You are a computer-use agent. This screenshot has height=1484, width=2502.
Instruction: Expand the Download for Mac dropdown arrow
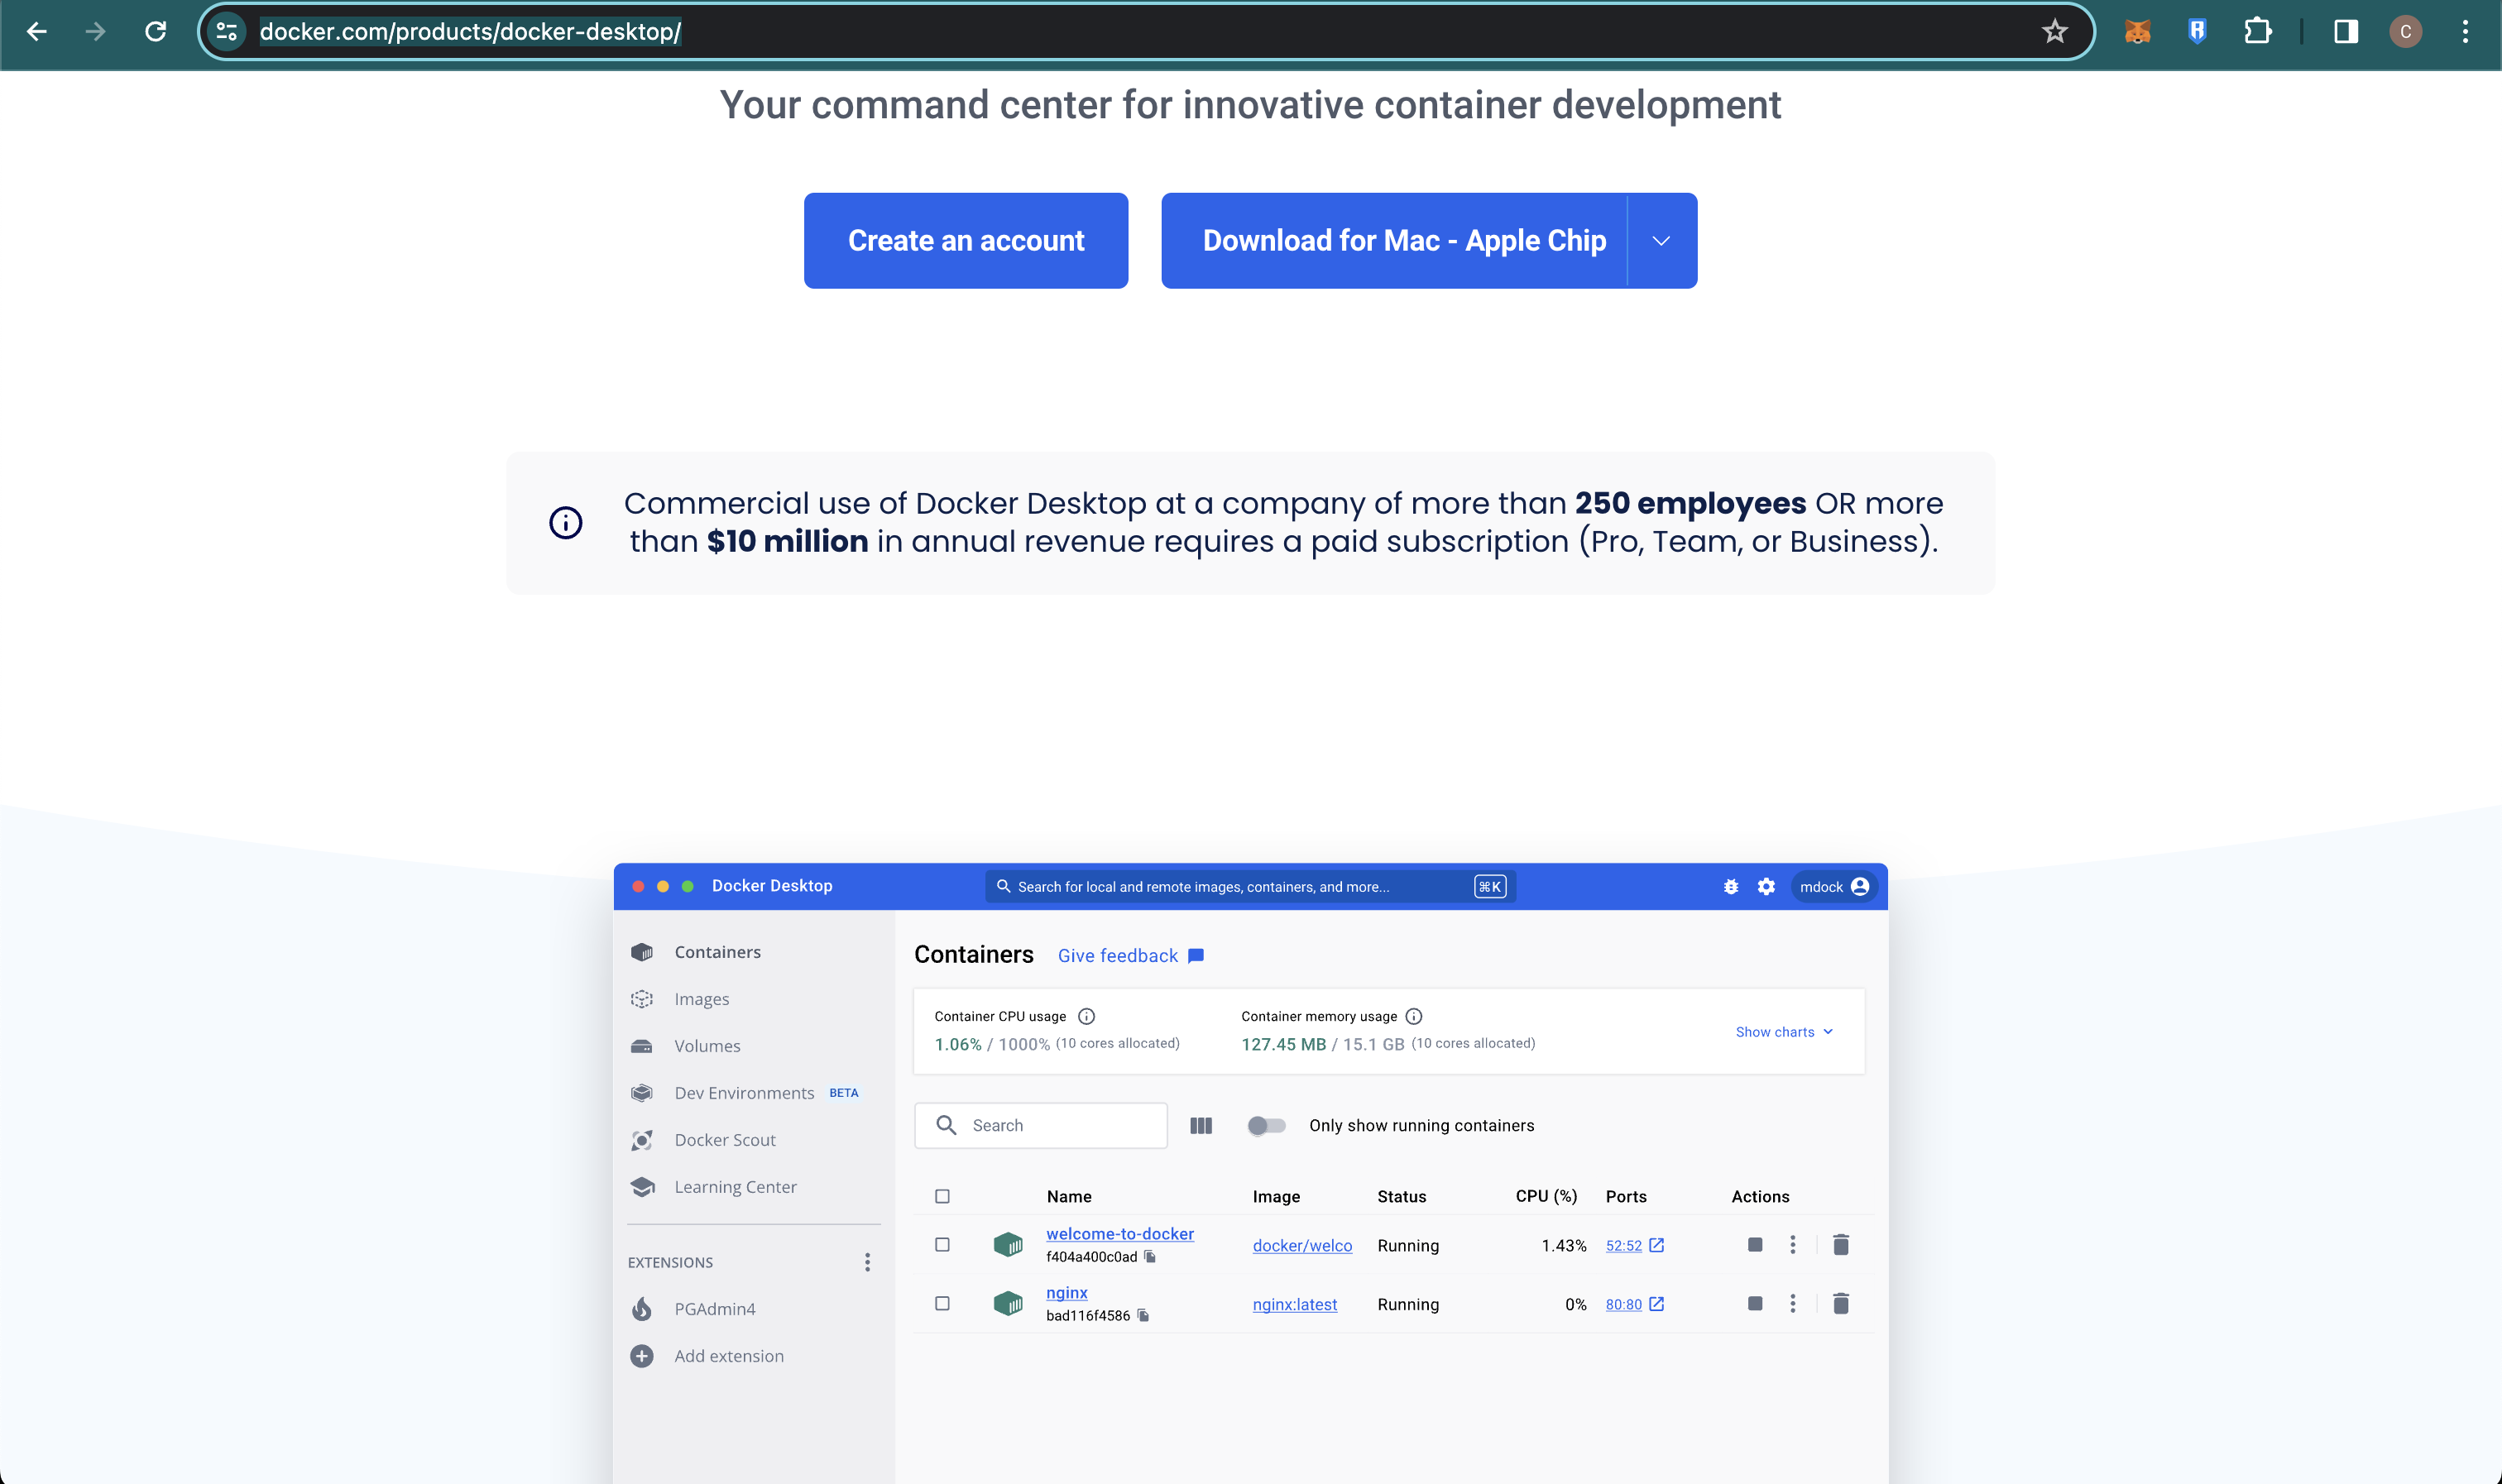tap(1661, 241)
